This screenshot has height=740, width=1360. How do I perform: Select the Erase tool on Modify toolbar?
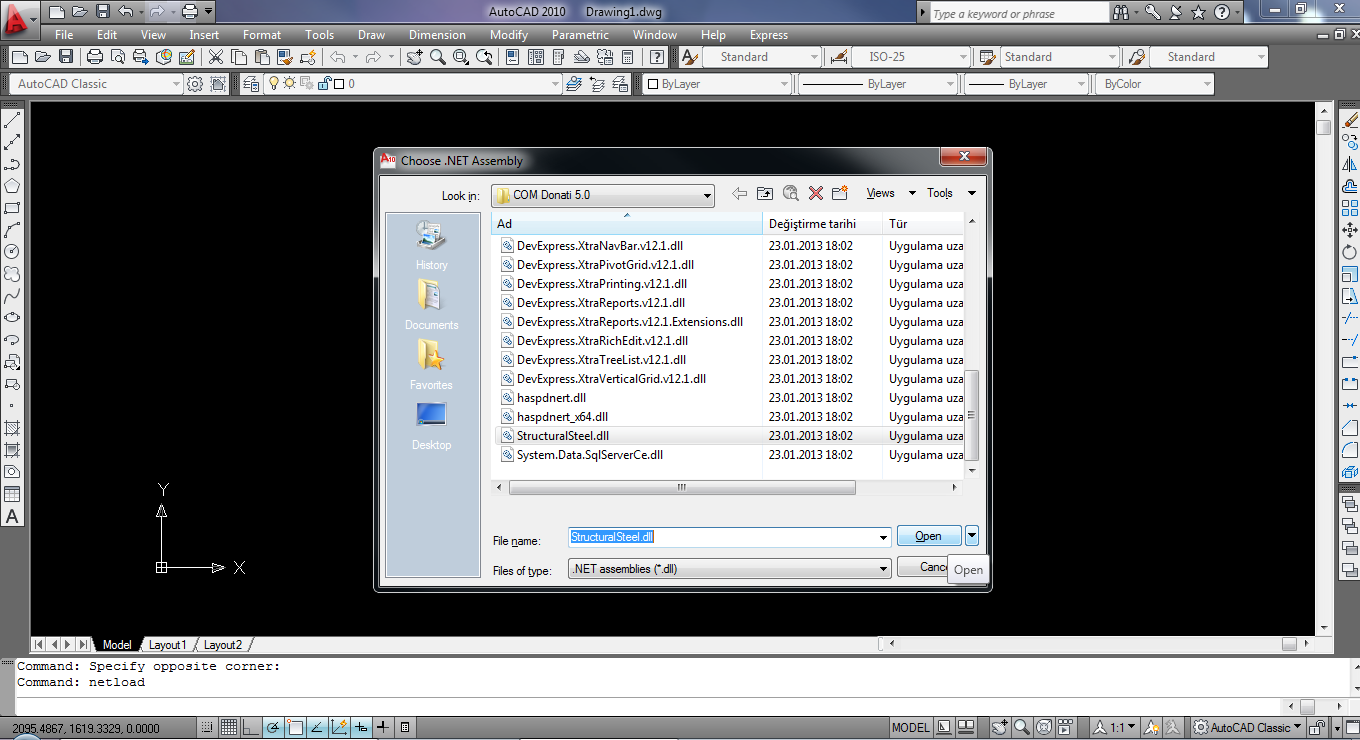pos(1350,121)
